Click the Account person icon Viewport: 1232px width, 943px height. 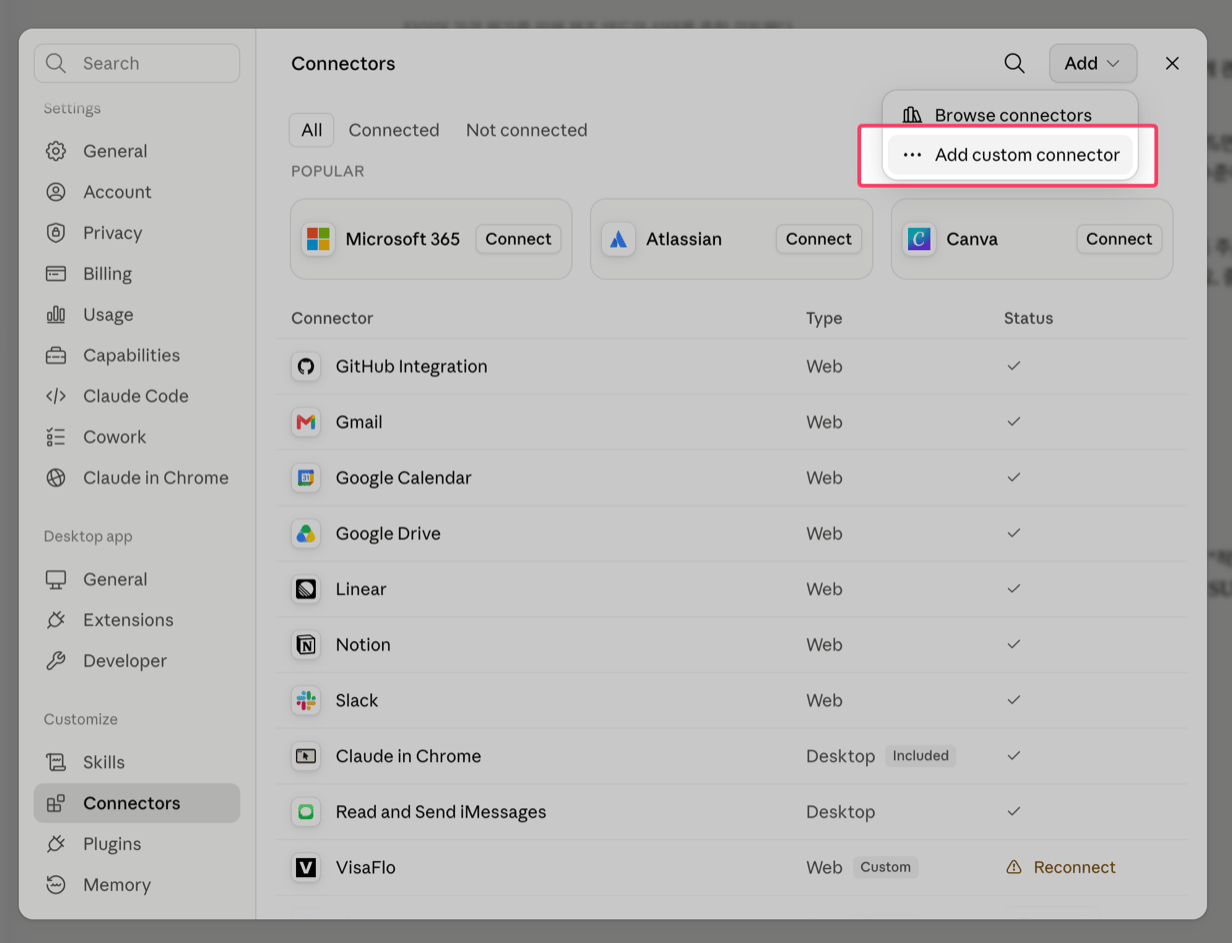56,192
